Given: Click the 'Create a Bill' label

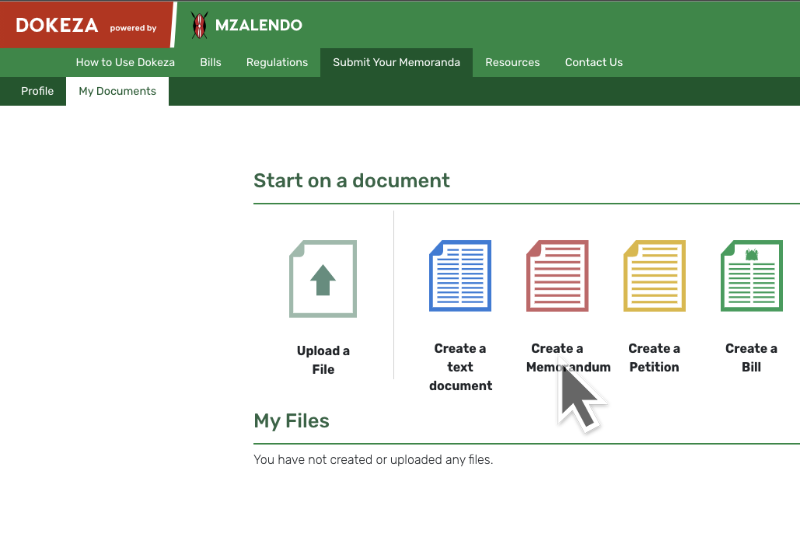Looking at the screenshot, I should (751, 358).
